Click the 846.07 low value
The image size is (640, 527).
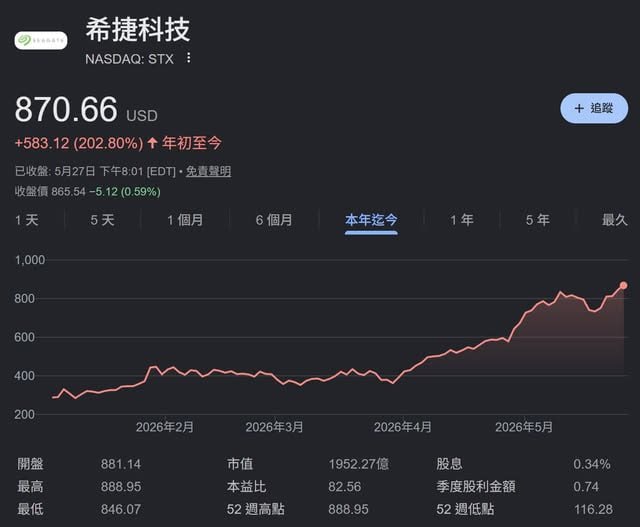click(x=121, y=509)
